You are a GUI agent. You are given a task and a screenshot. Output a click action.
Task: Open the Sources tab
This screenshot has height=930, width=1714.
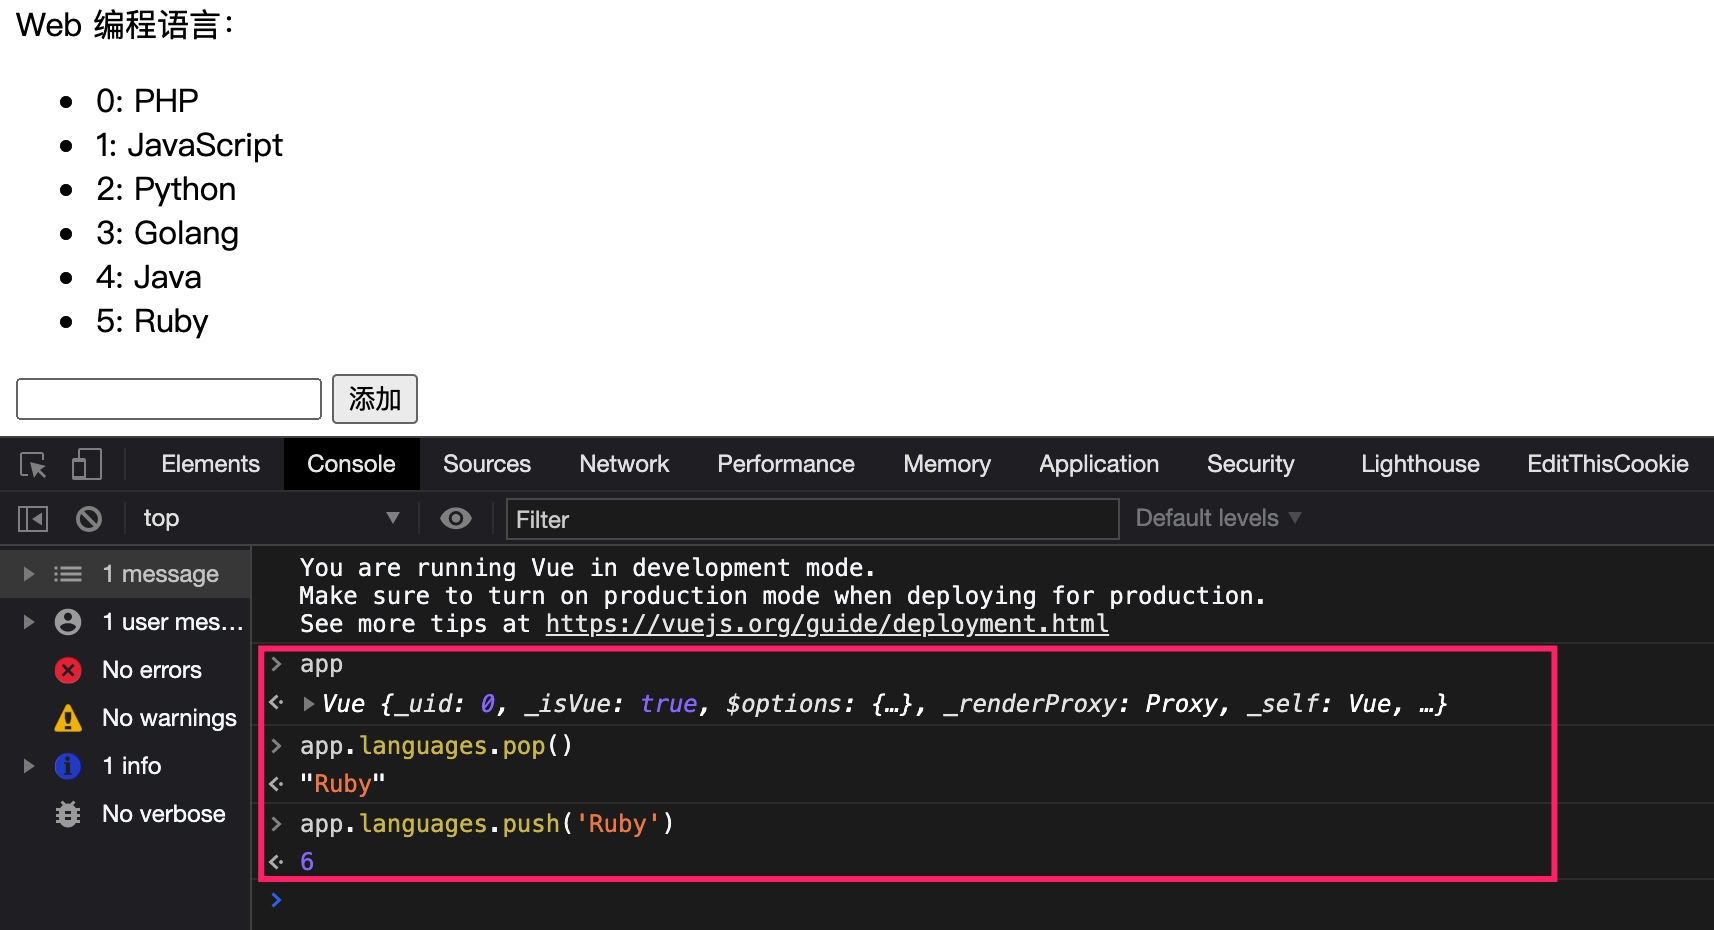pyautogui.click(x=487, y=464)
